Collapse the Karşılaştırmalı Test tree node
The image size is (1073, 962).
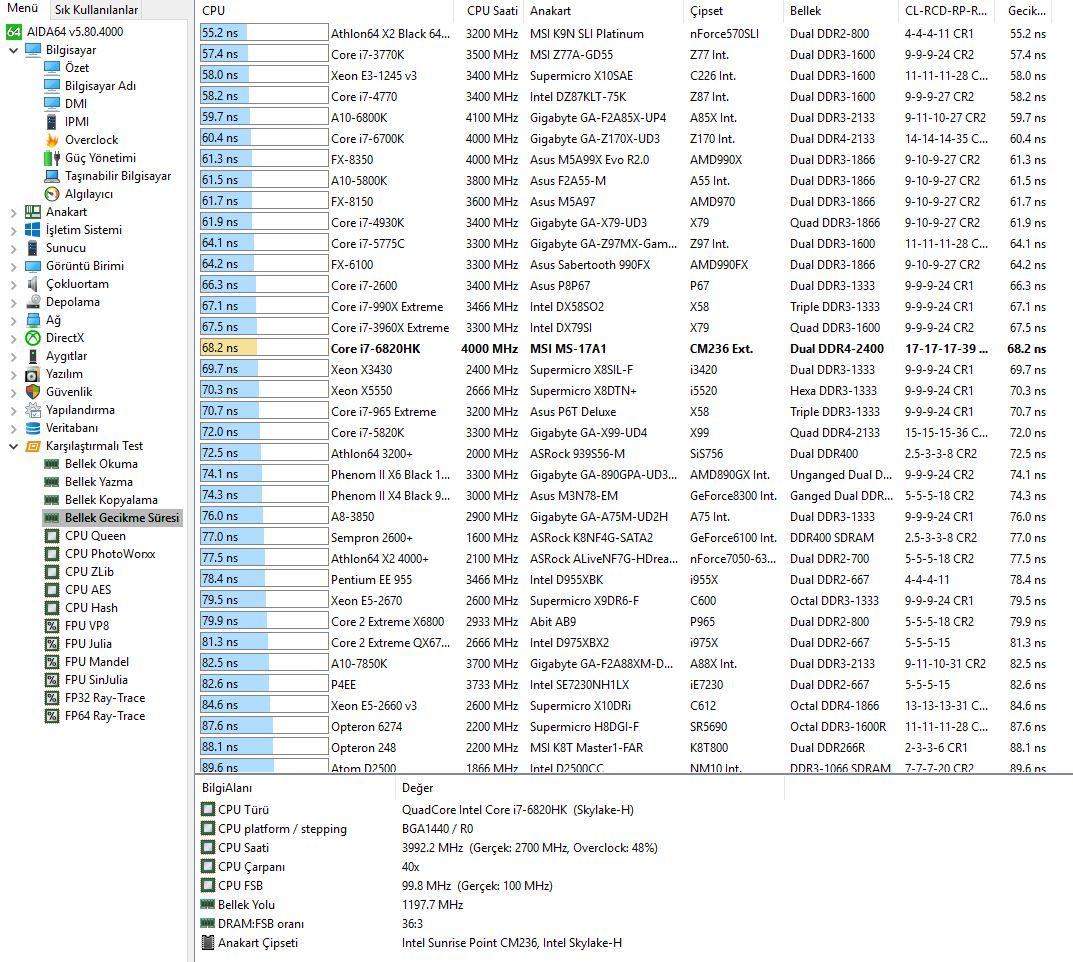pos(13,446)
